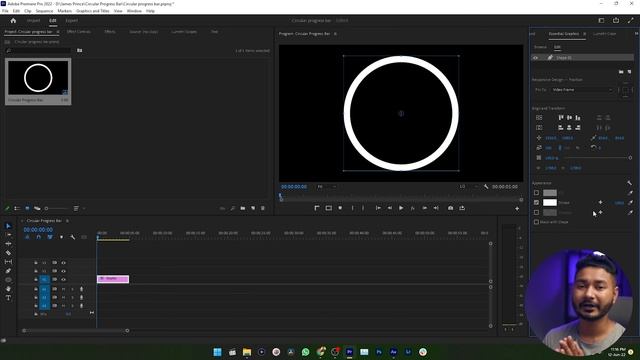Select the Hand tool
The image size is (640, 360).
(x=8, y=289)
